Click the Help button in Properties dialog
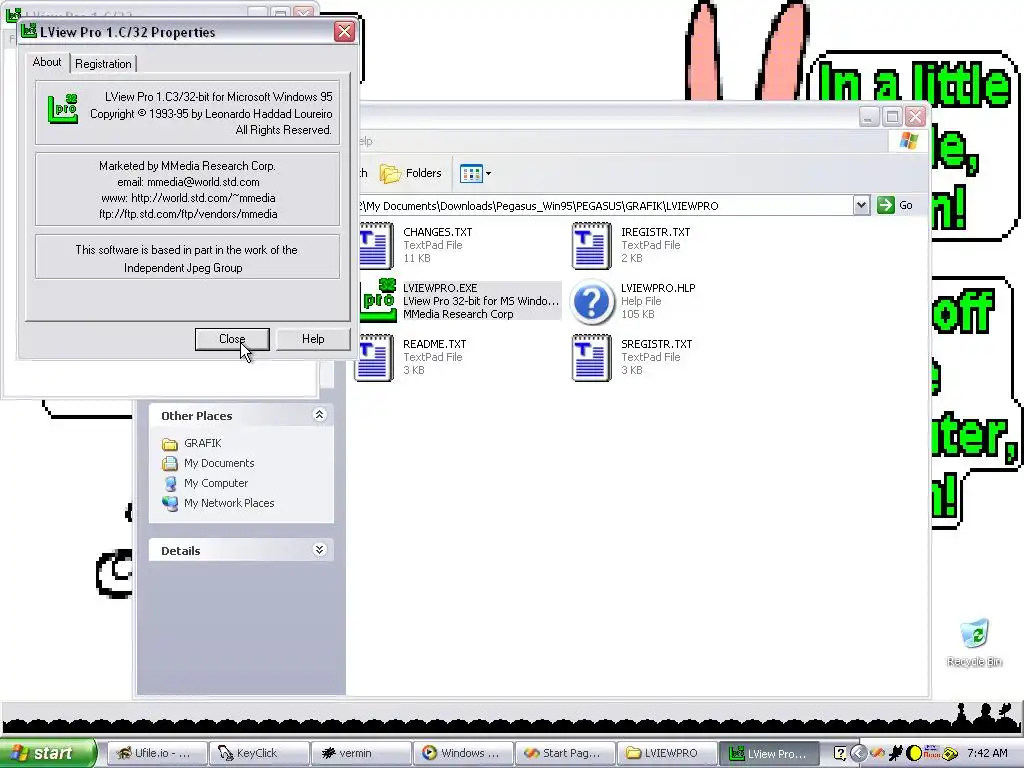 [313, 339]
